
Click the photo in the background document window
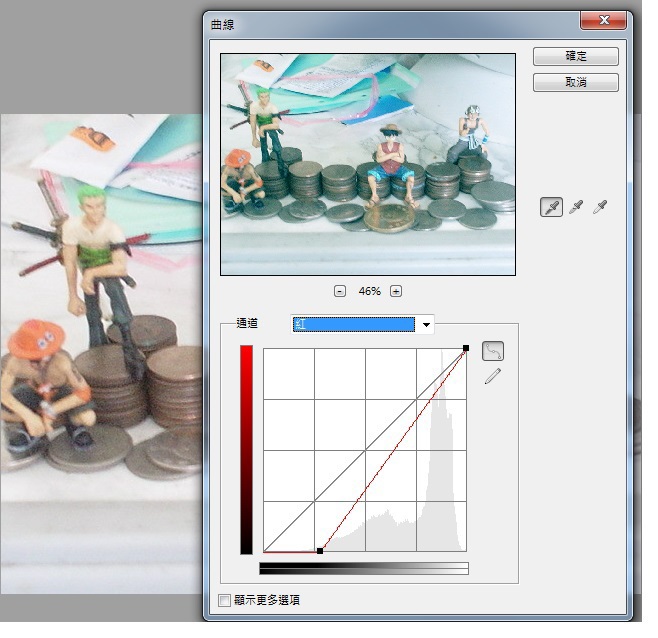point(101,354)
